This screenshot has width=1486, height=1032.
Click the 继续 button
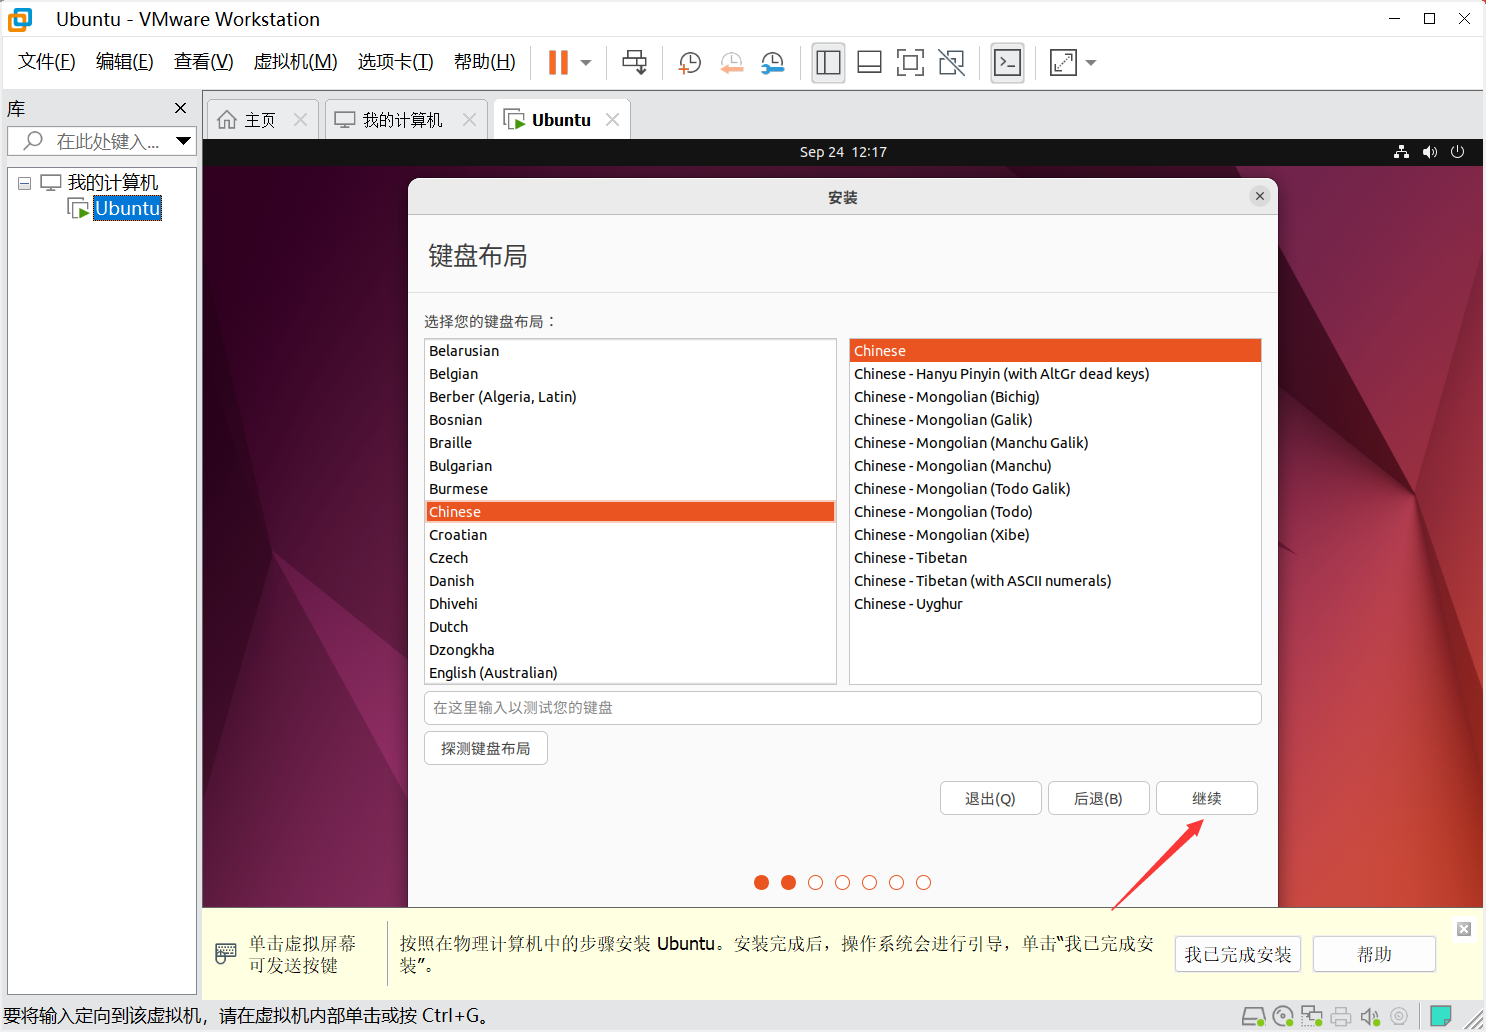coord(1207,798)
